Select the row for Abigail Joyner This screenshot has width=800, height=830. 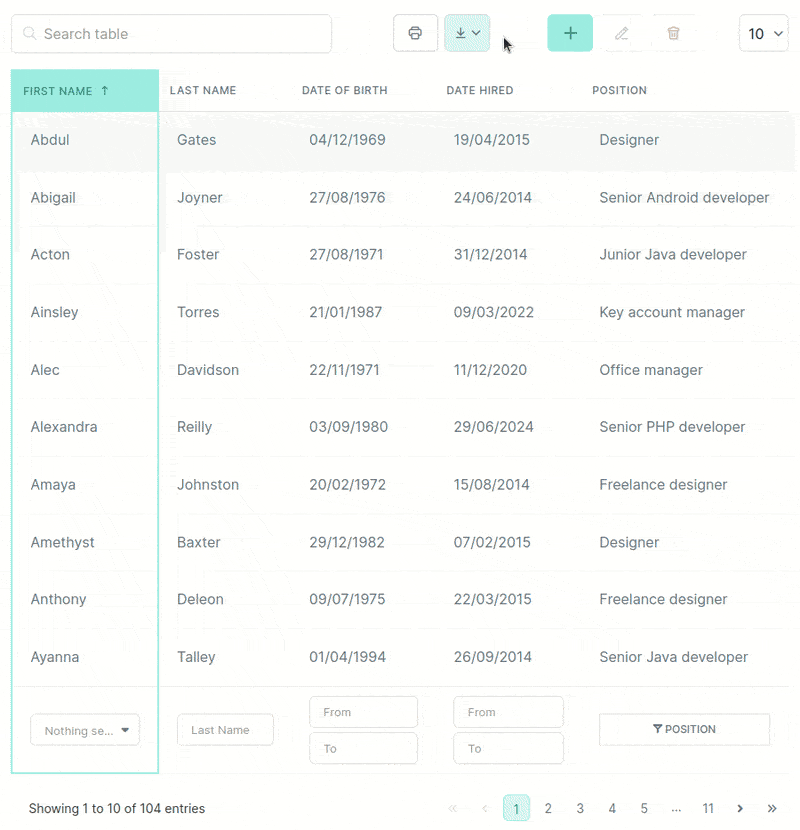tap(400, 198)
